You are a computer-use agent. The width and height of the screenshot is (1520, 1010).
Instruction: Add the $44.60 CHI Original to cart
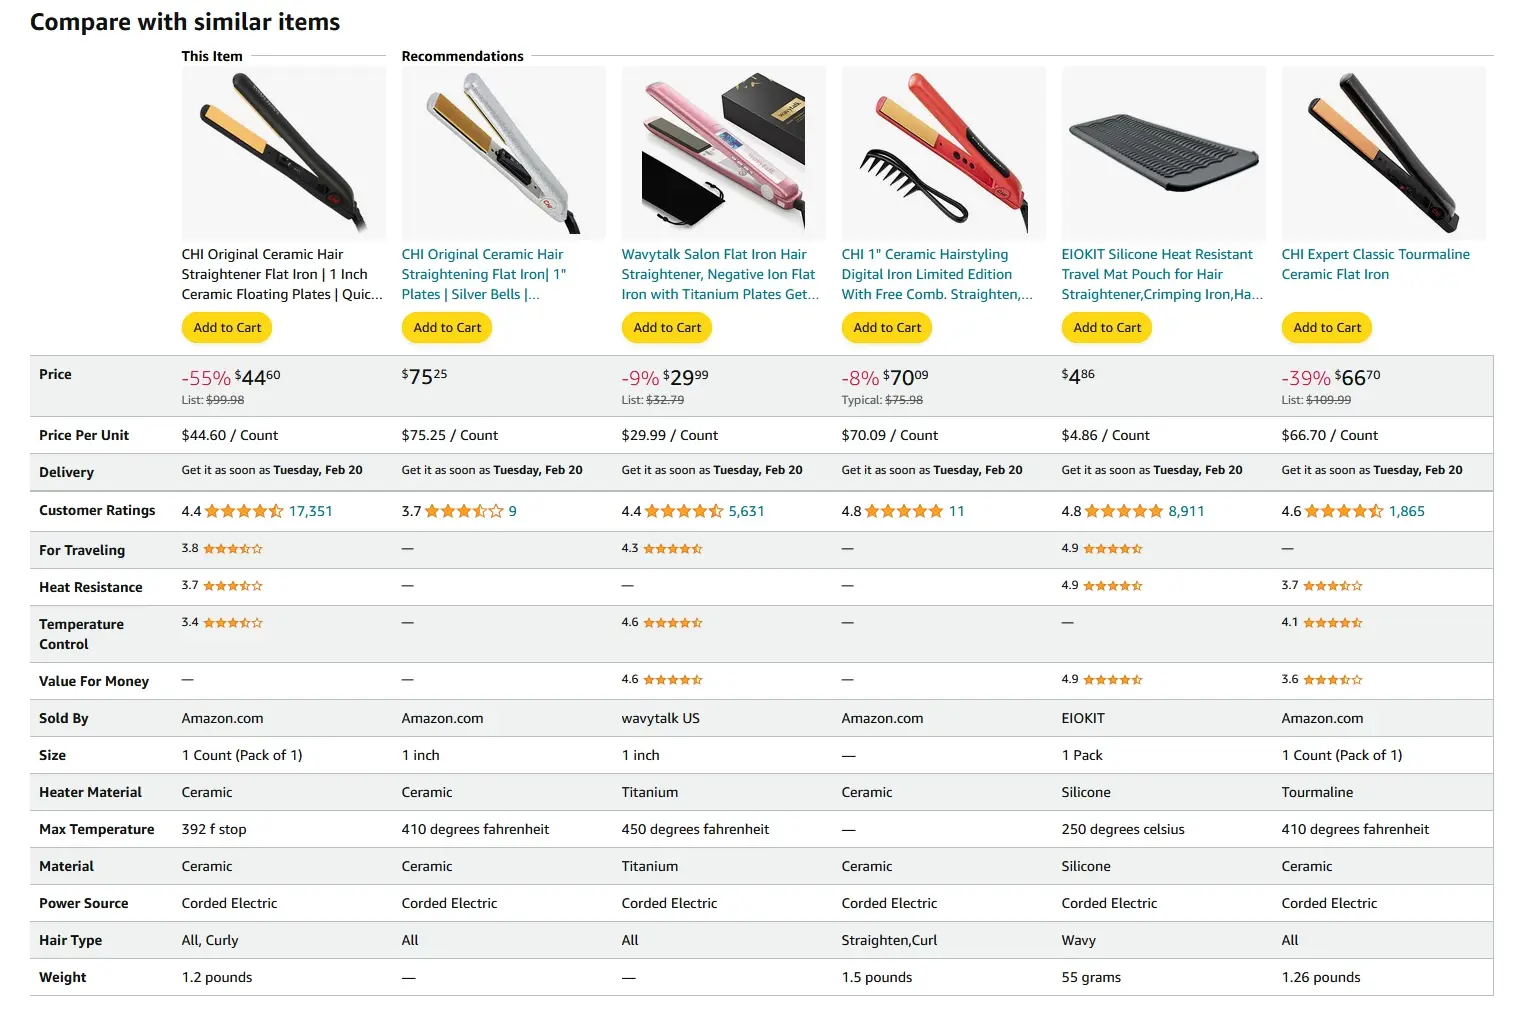click(x=227, y=327)
